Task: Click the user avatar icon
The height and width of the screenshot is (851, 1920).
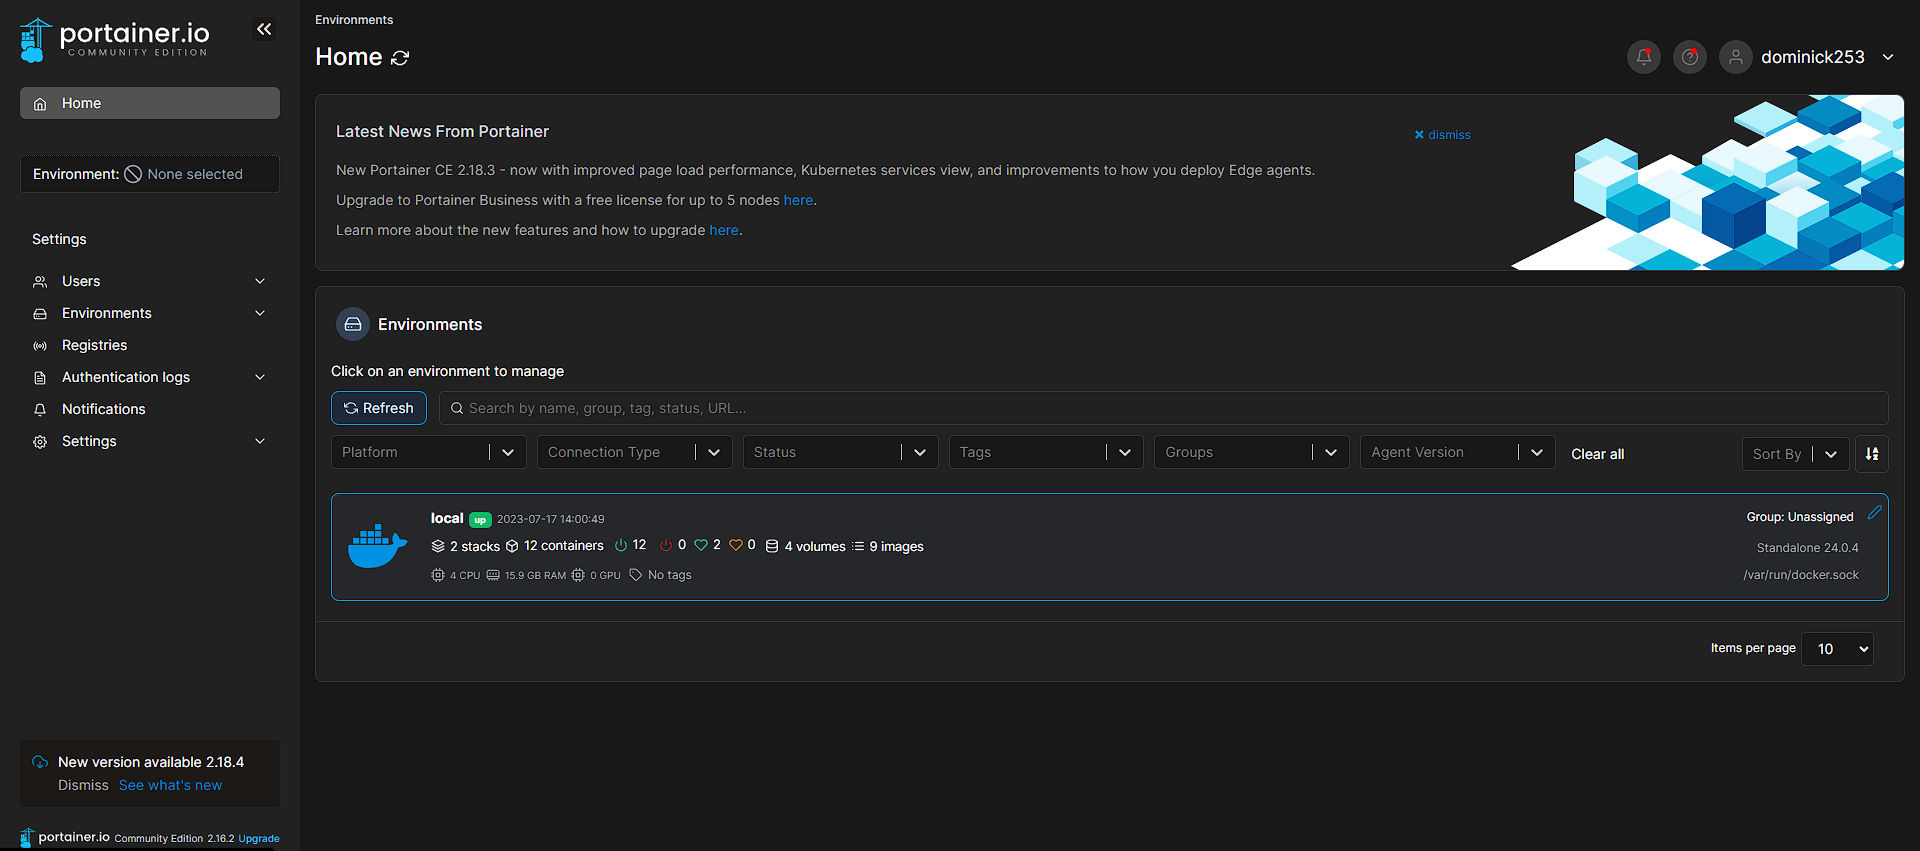Action: [x=1736, y=57]
